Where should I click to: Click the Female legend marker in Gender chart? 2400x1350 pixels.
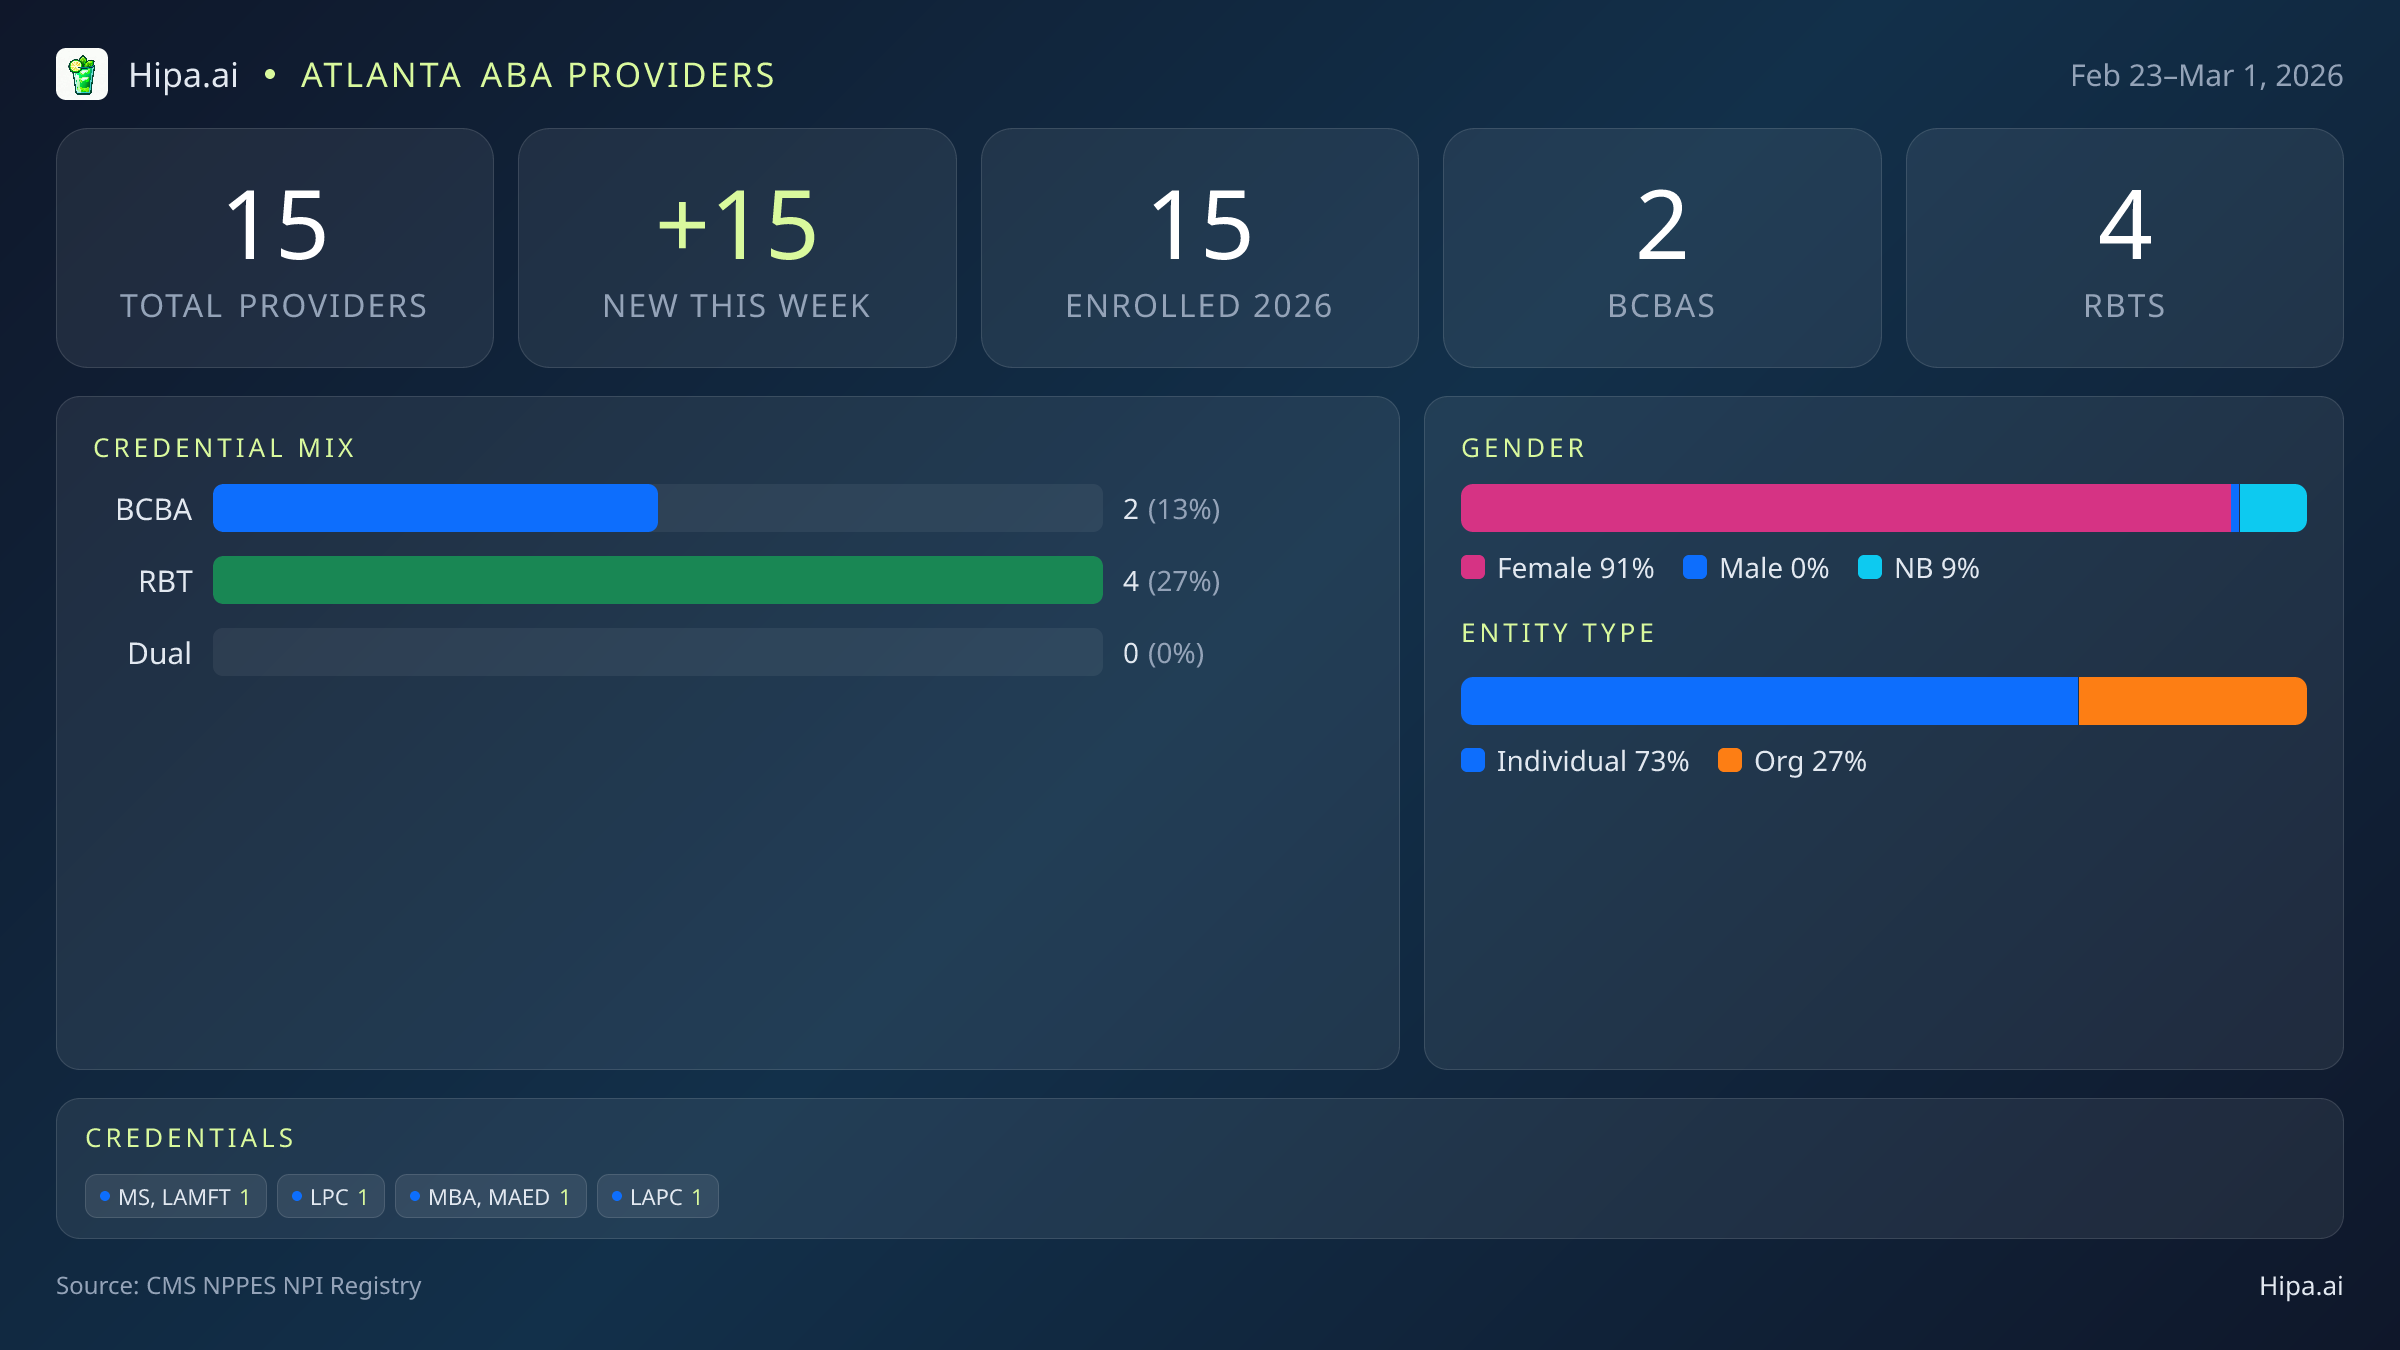[x=1474, y=567]
